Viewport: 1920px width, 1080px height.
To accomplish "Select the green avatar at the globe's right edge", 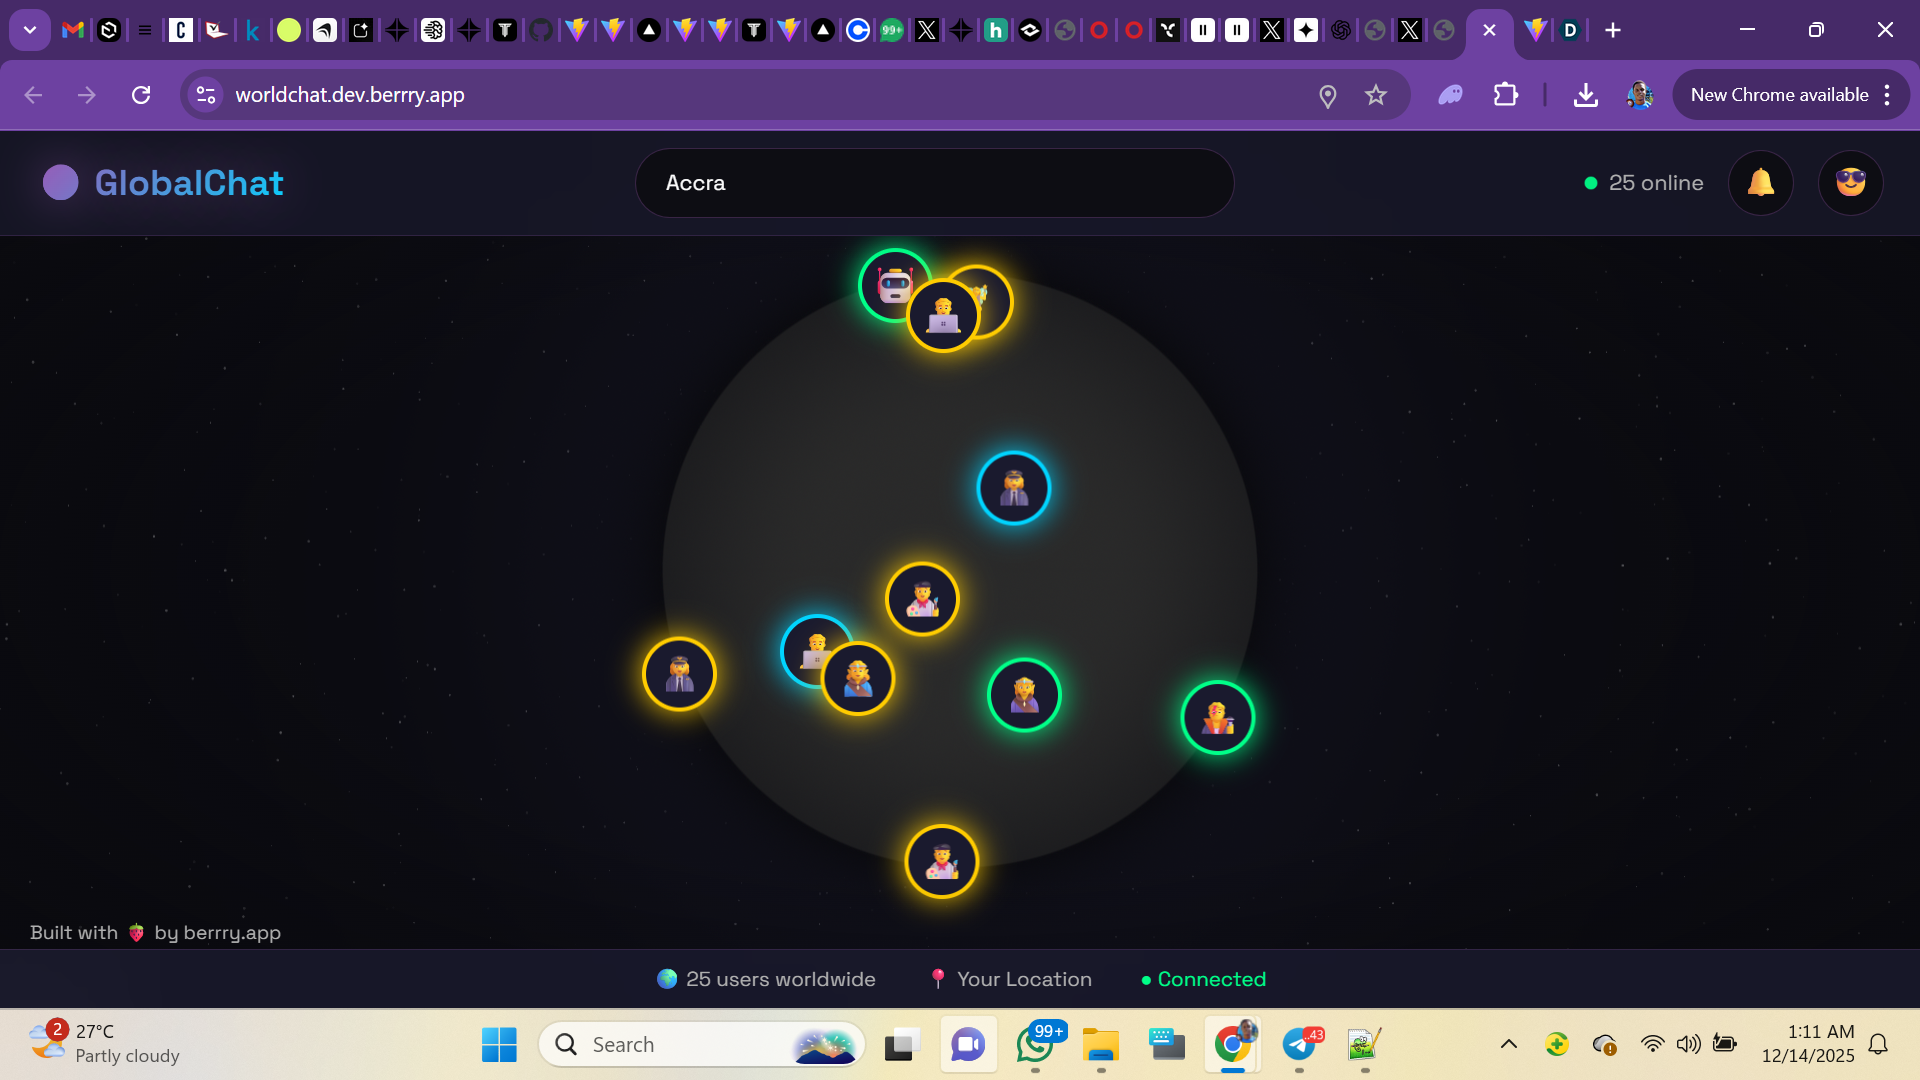I will coord(1217,717).
